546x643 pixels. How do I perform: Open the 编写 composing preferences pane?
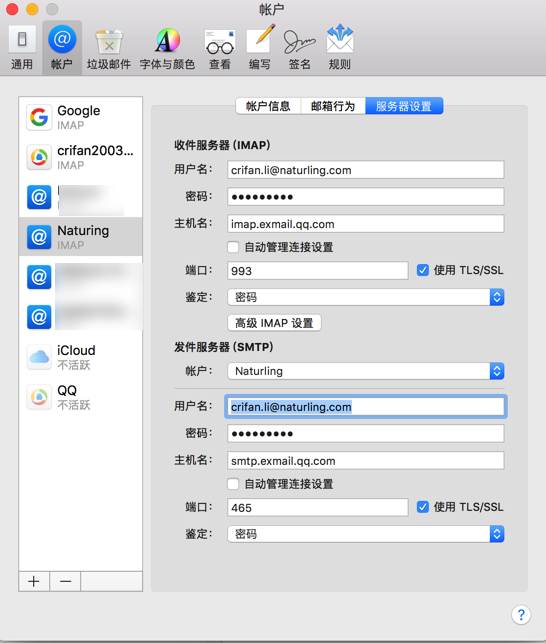pos(260,48)
